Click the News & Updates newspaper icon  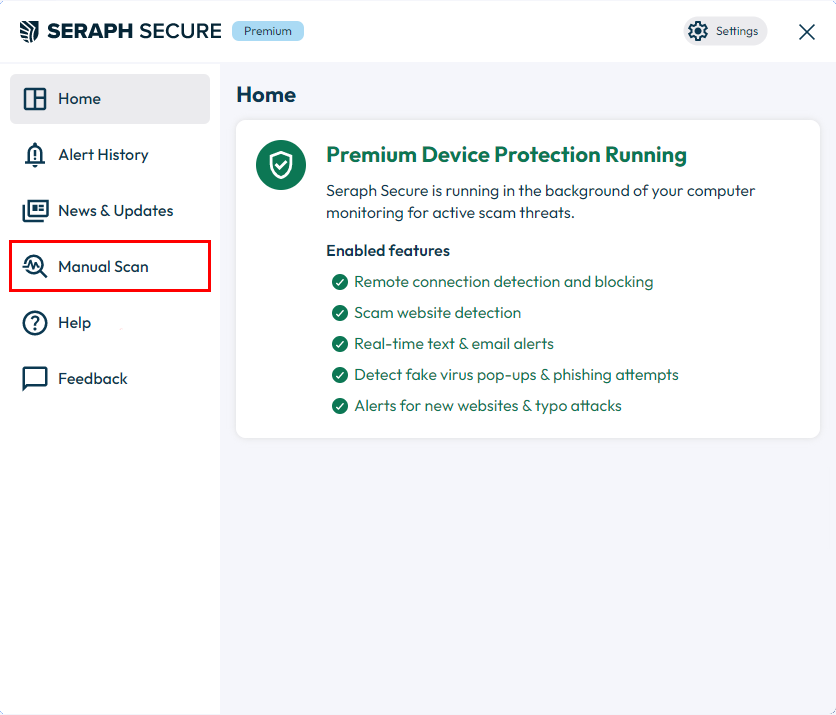pyautogui.click(x=35, y=211)
